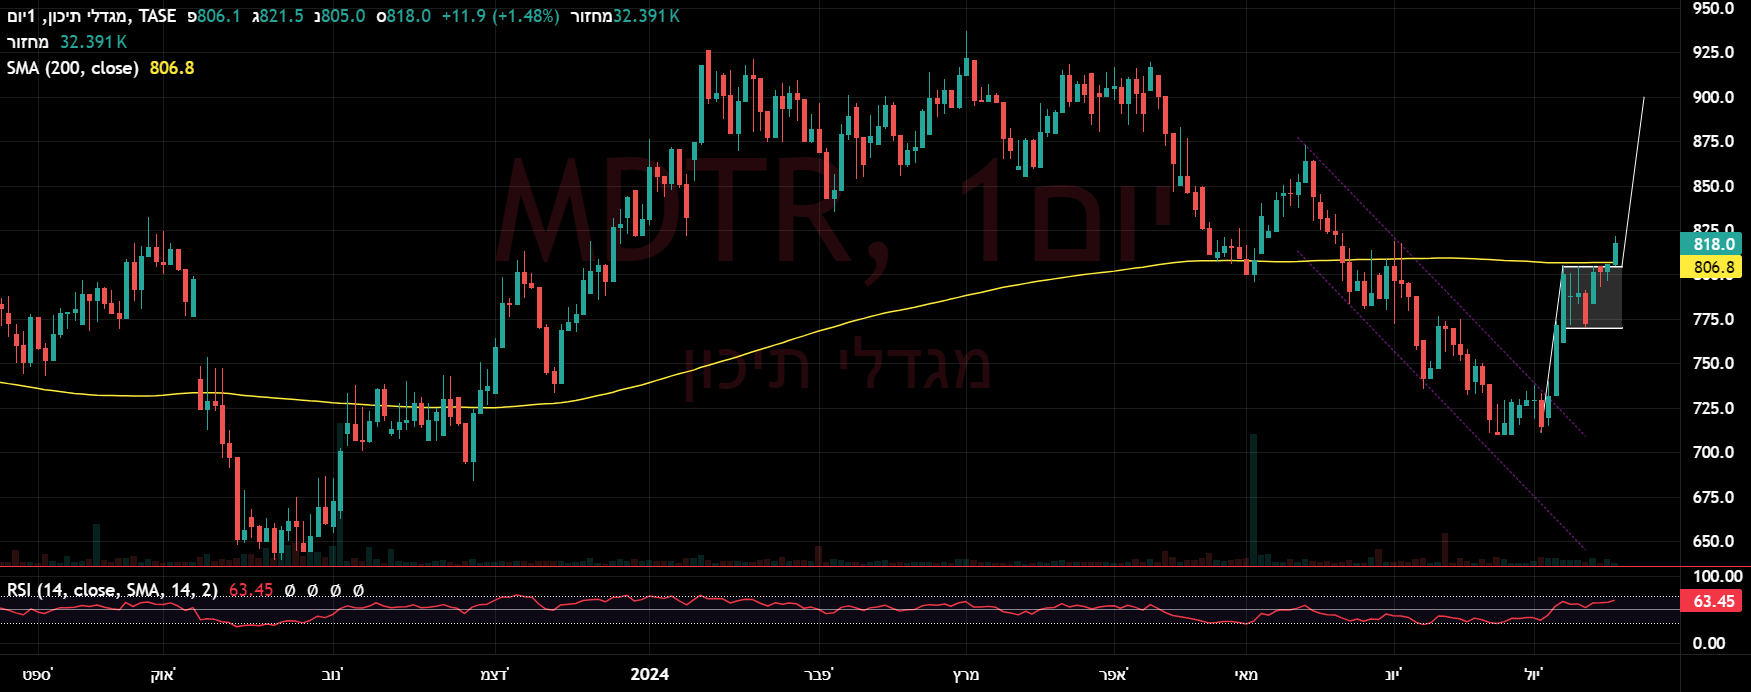Click the 725.0 price axis label
This screenshot has height=692, width=1751.
[x=1713, y=408]
